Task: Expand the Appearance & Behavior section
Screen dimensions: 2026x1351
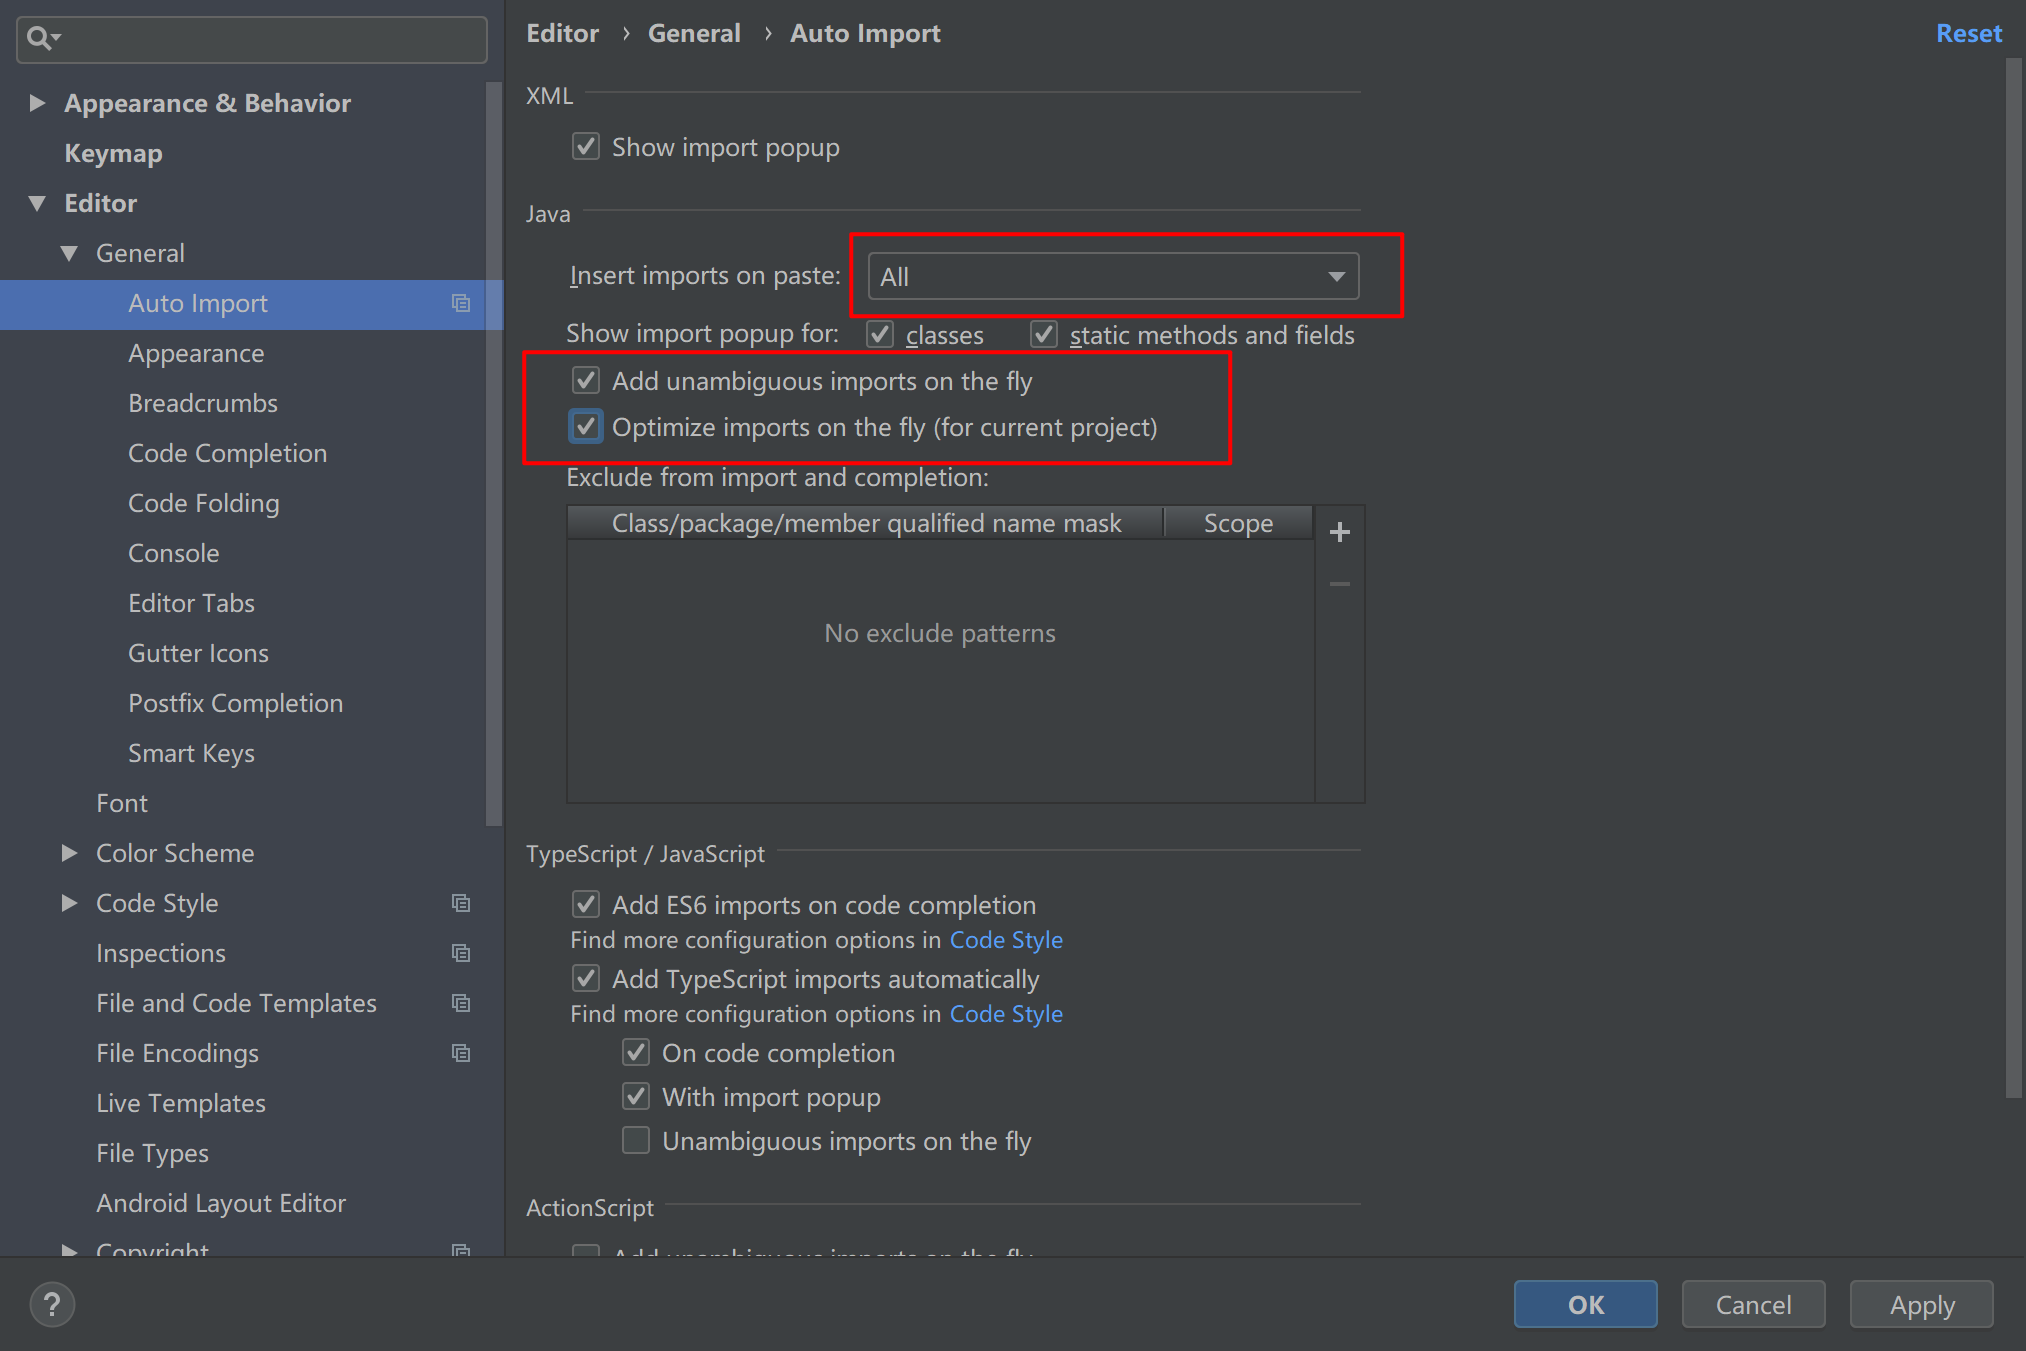Action: [x=37, y=103]
